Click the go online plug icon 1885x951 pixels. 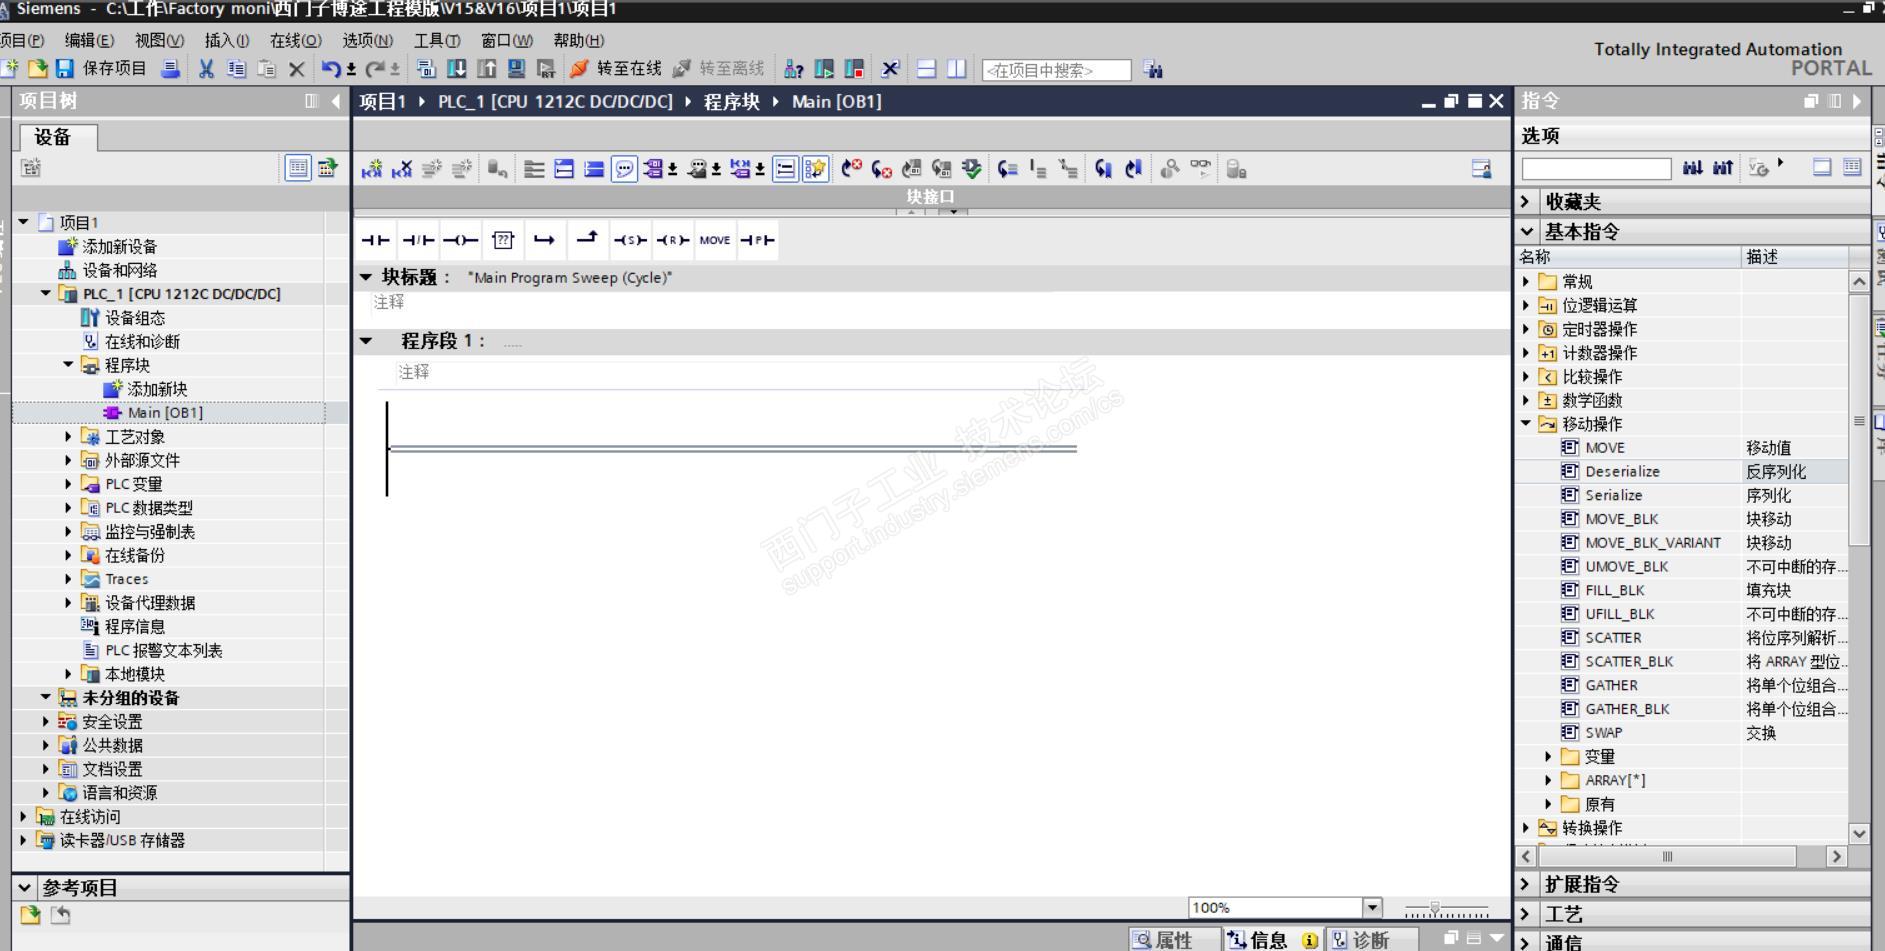[579, 69]
